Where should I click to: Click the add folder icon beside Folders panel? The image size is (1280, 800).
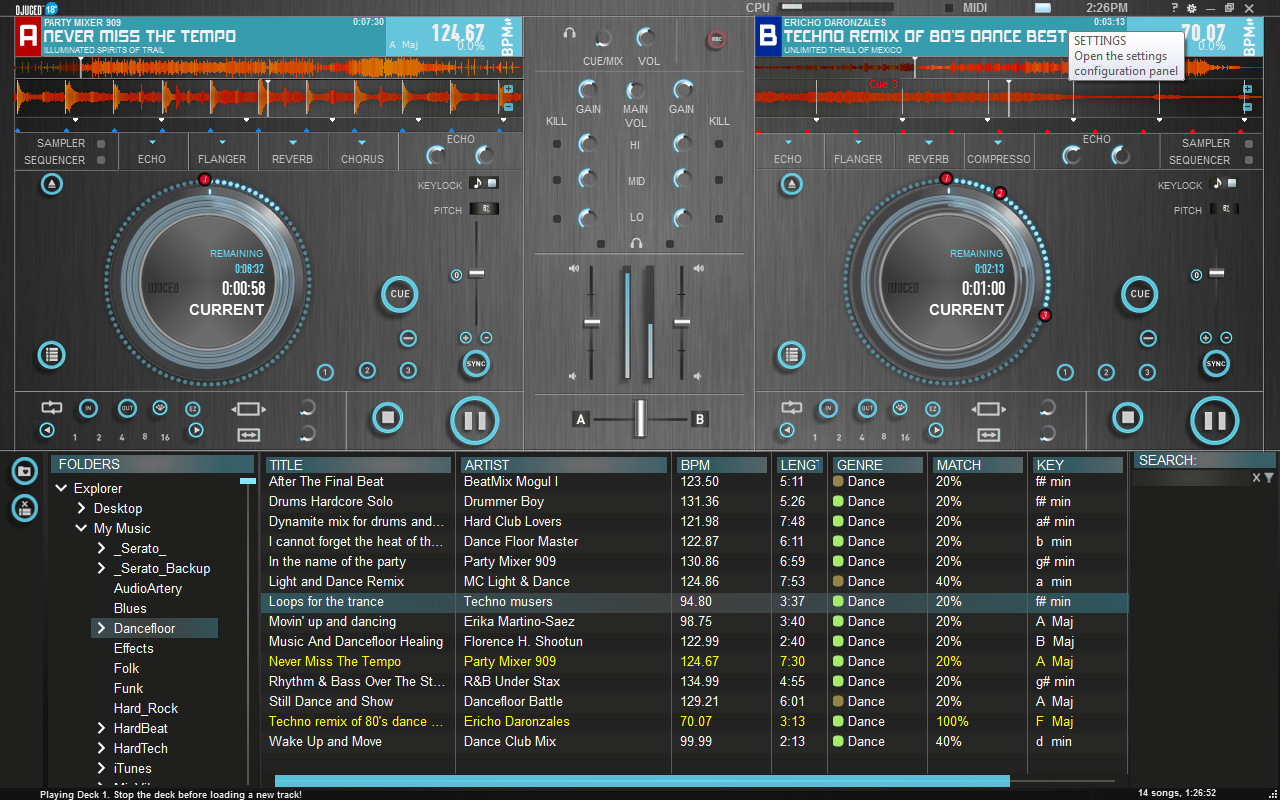(x=25, y=470)
